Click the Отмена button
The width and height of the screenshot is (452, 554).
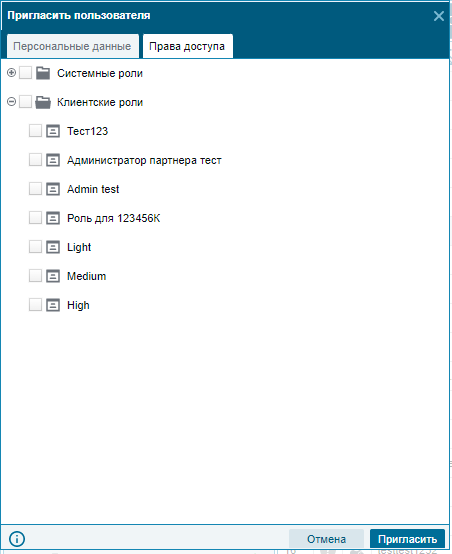(x=326, y=539)
